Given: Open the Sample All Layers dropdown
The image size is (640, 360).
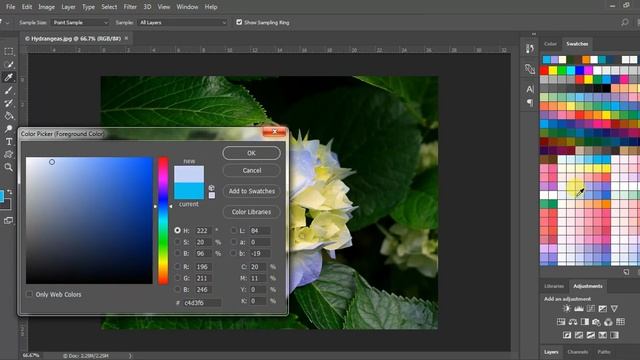Looking at the screenshot, I should click(182, 22).
